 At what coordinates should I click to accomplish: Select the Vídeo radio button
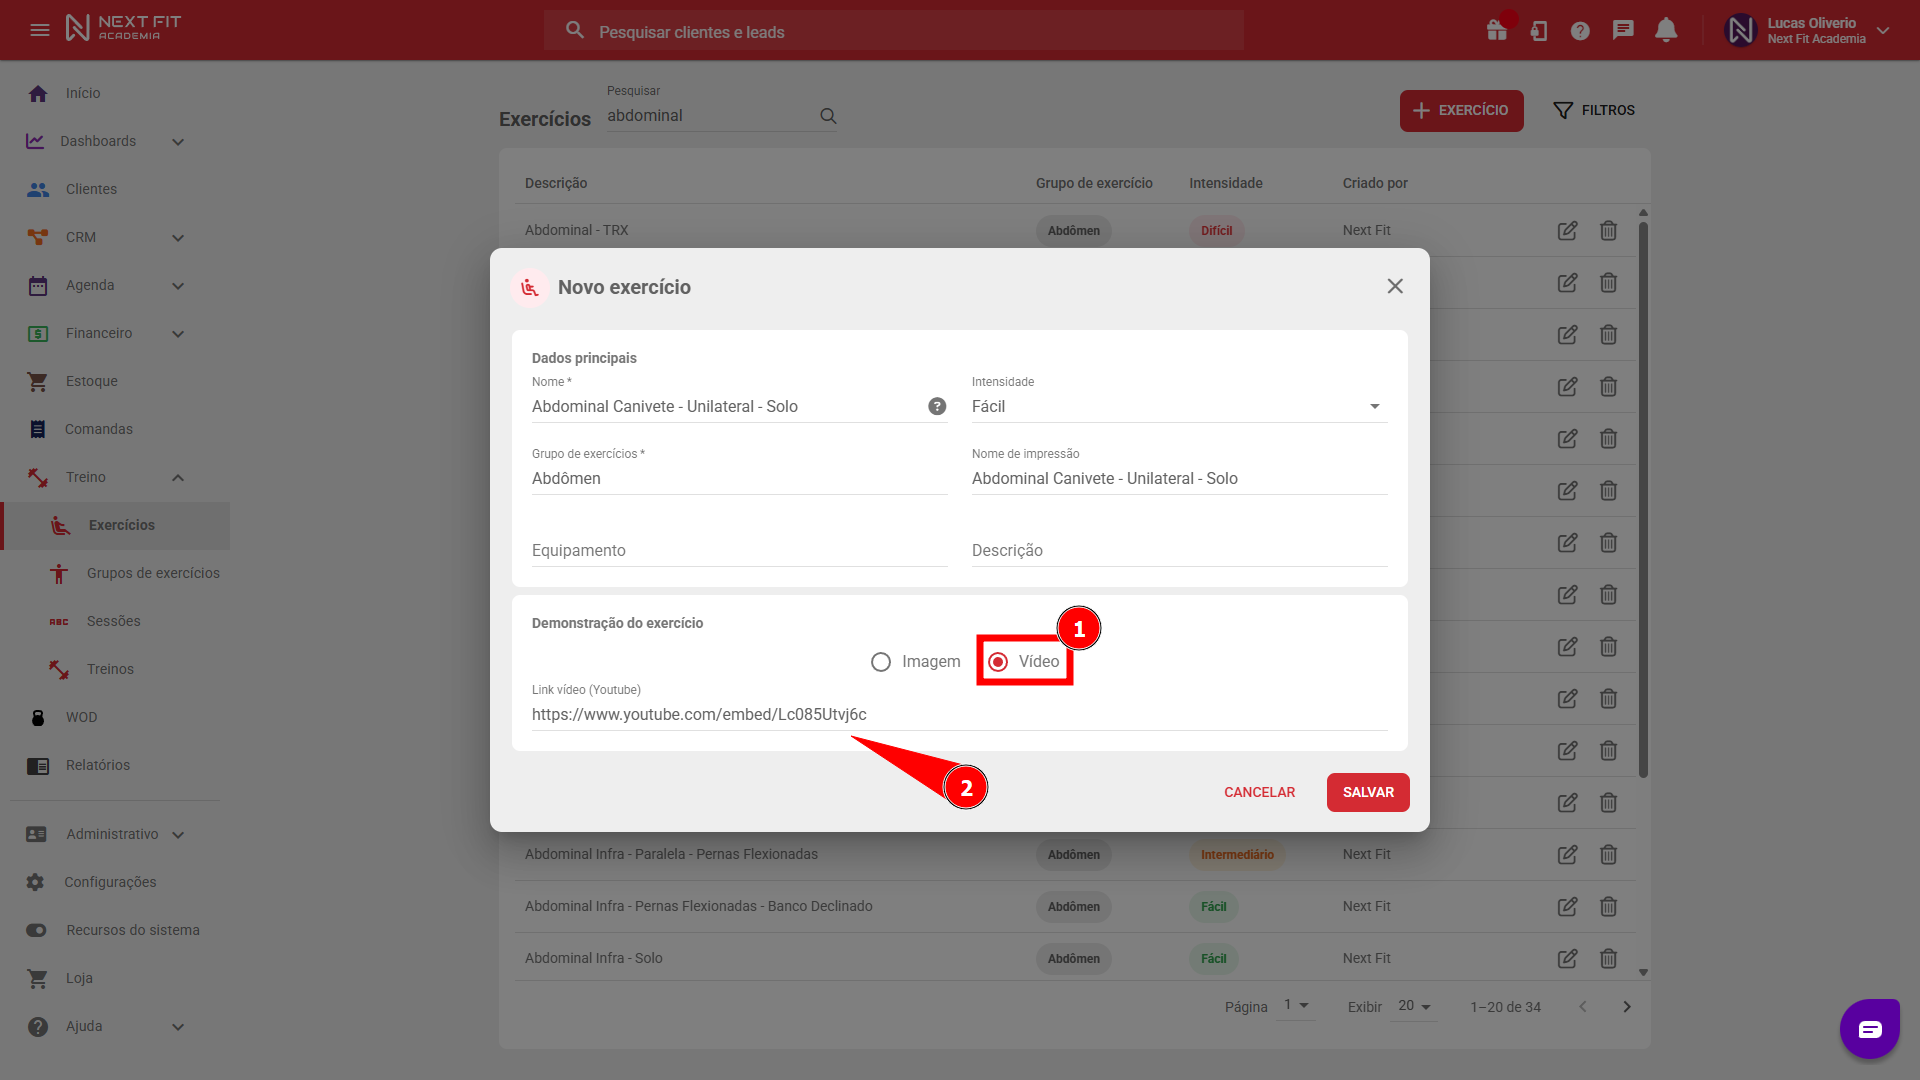(x=998, y=662)
